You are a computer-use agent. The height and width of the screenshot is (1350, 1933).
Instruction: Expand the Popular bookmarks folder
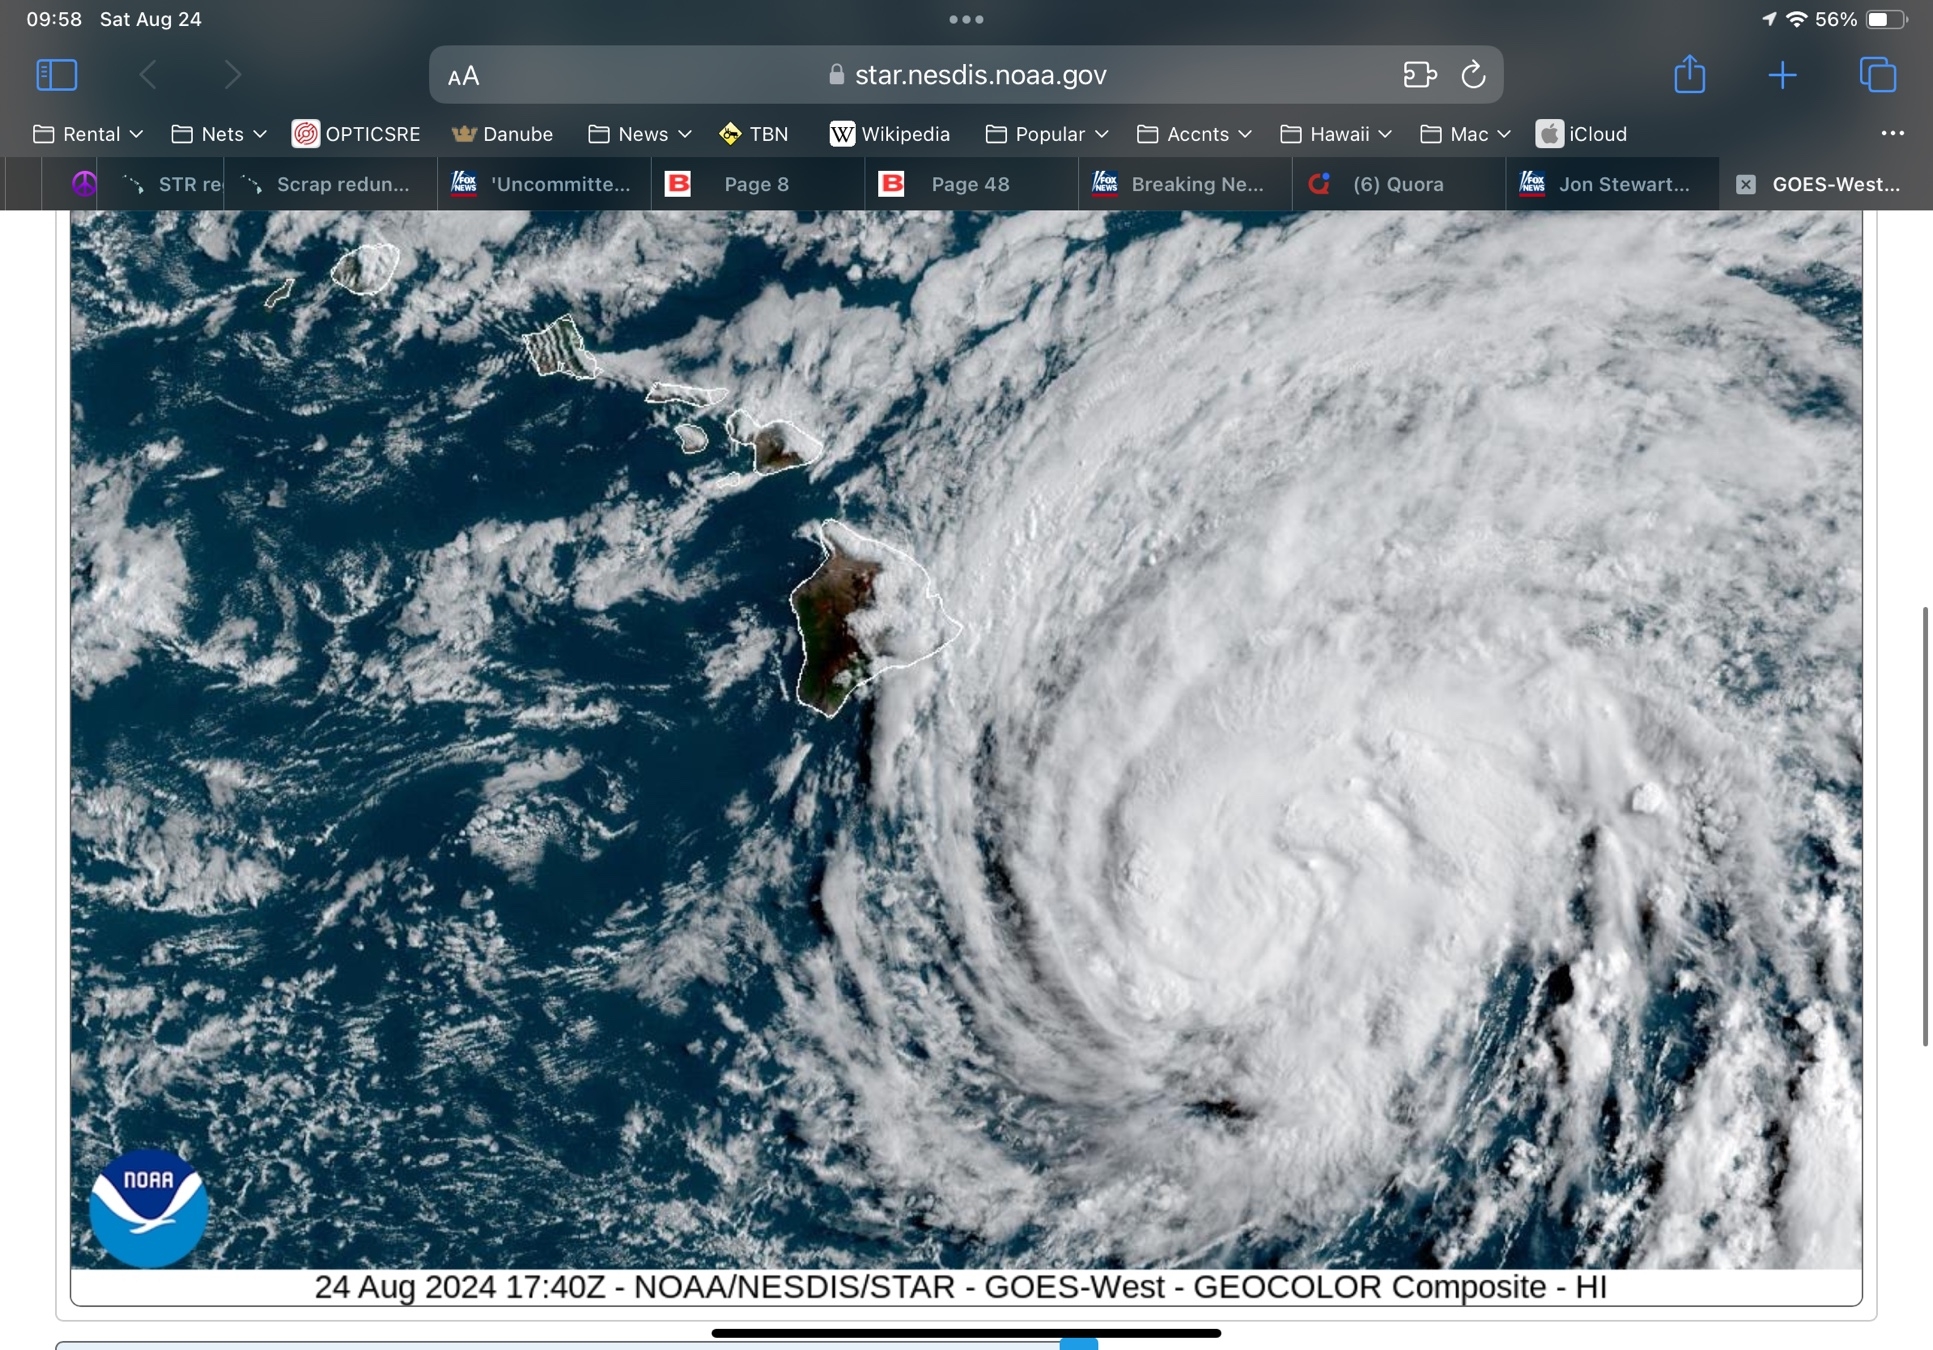[x=1047, y=134]
